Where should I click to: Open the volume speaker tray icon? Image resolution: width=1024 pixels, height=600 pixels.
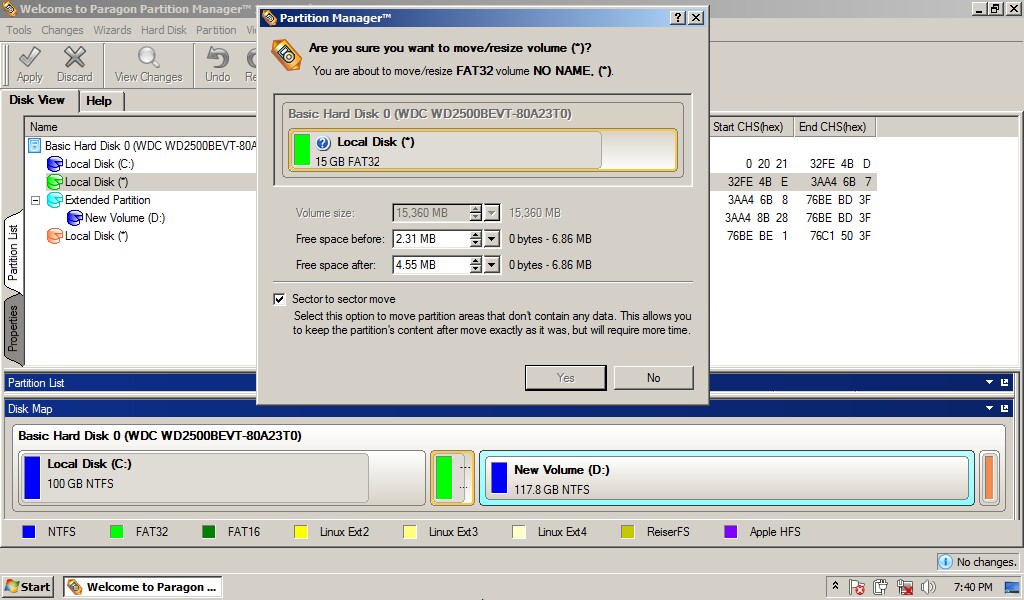928,587
